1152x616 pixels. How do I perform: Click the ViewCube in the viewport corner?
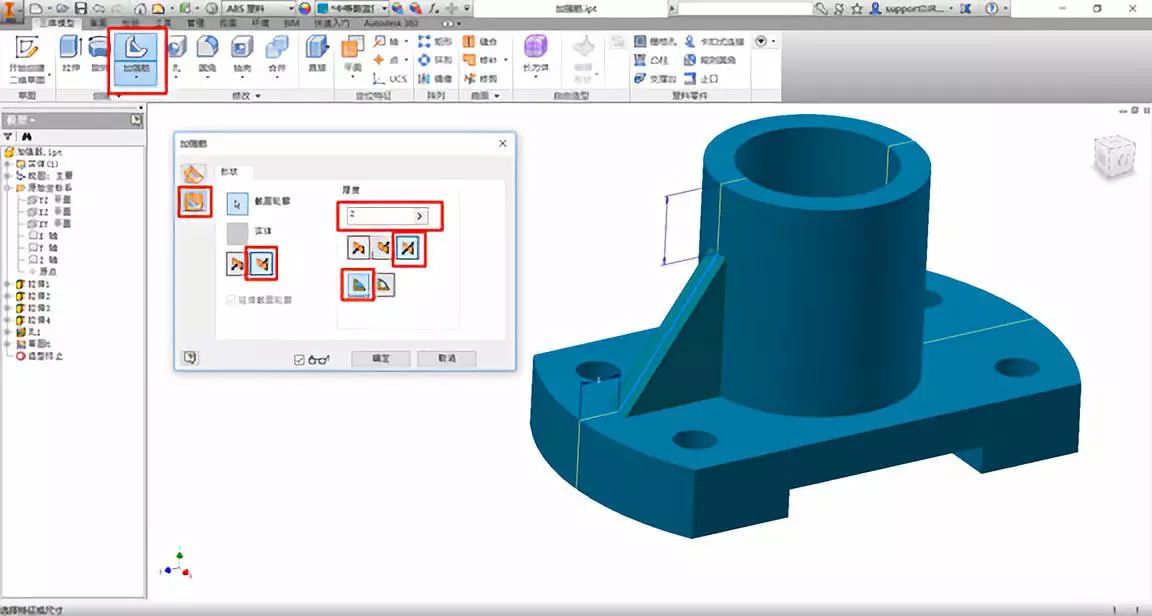tap(1115, 157)
